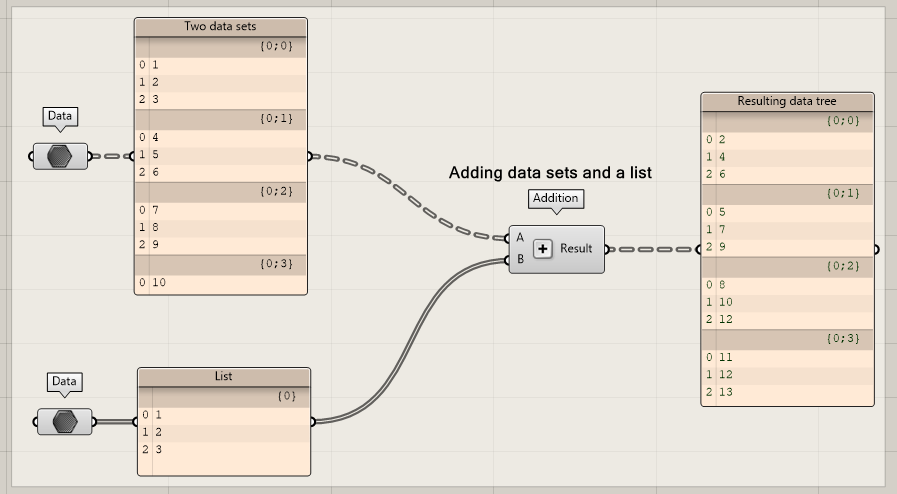
Task: Click the plus icon on Addition component
Action: pyautogui.click(x=542, y=249)
